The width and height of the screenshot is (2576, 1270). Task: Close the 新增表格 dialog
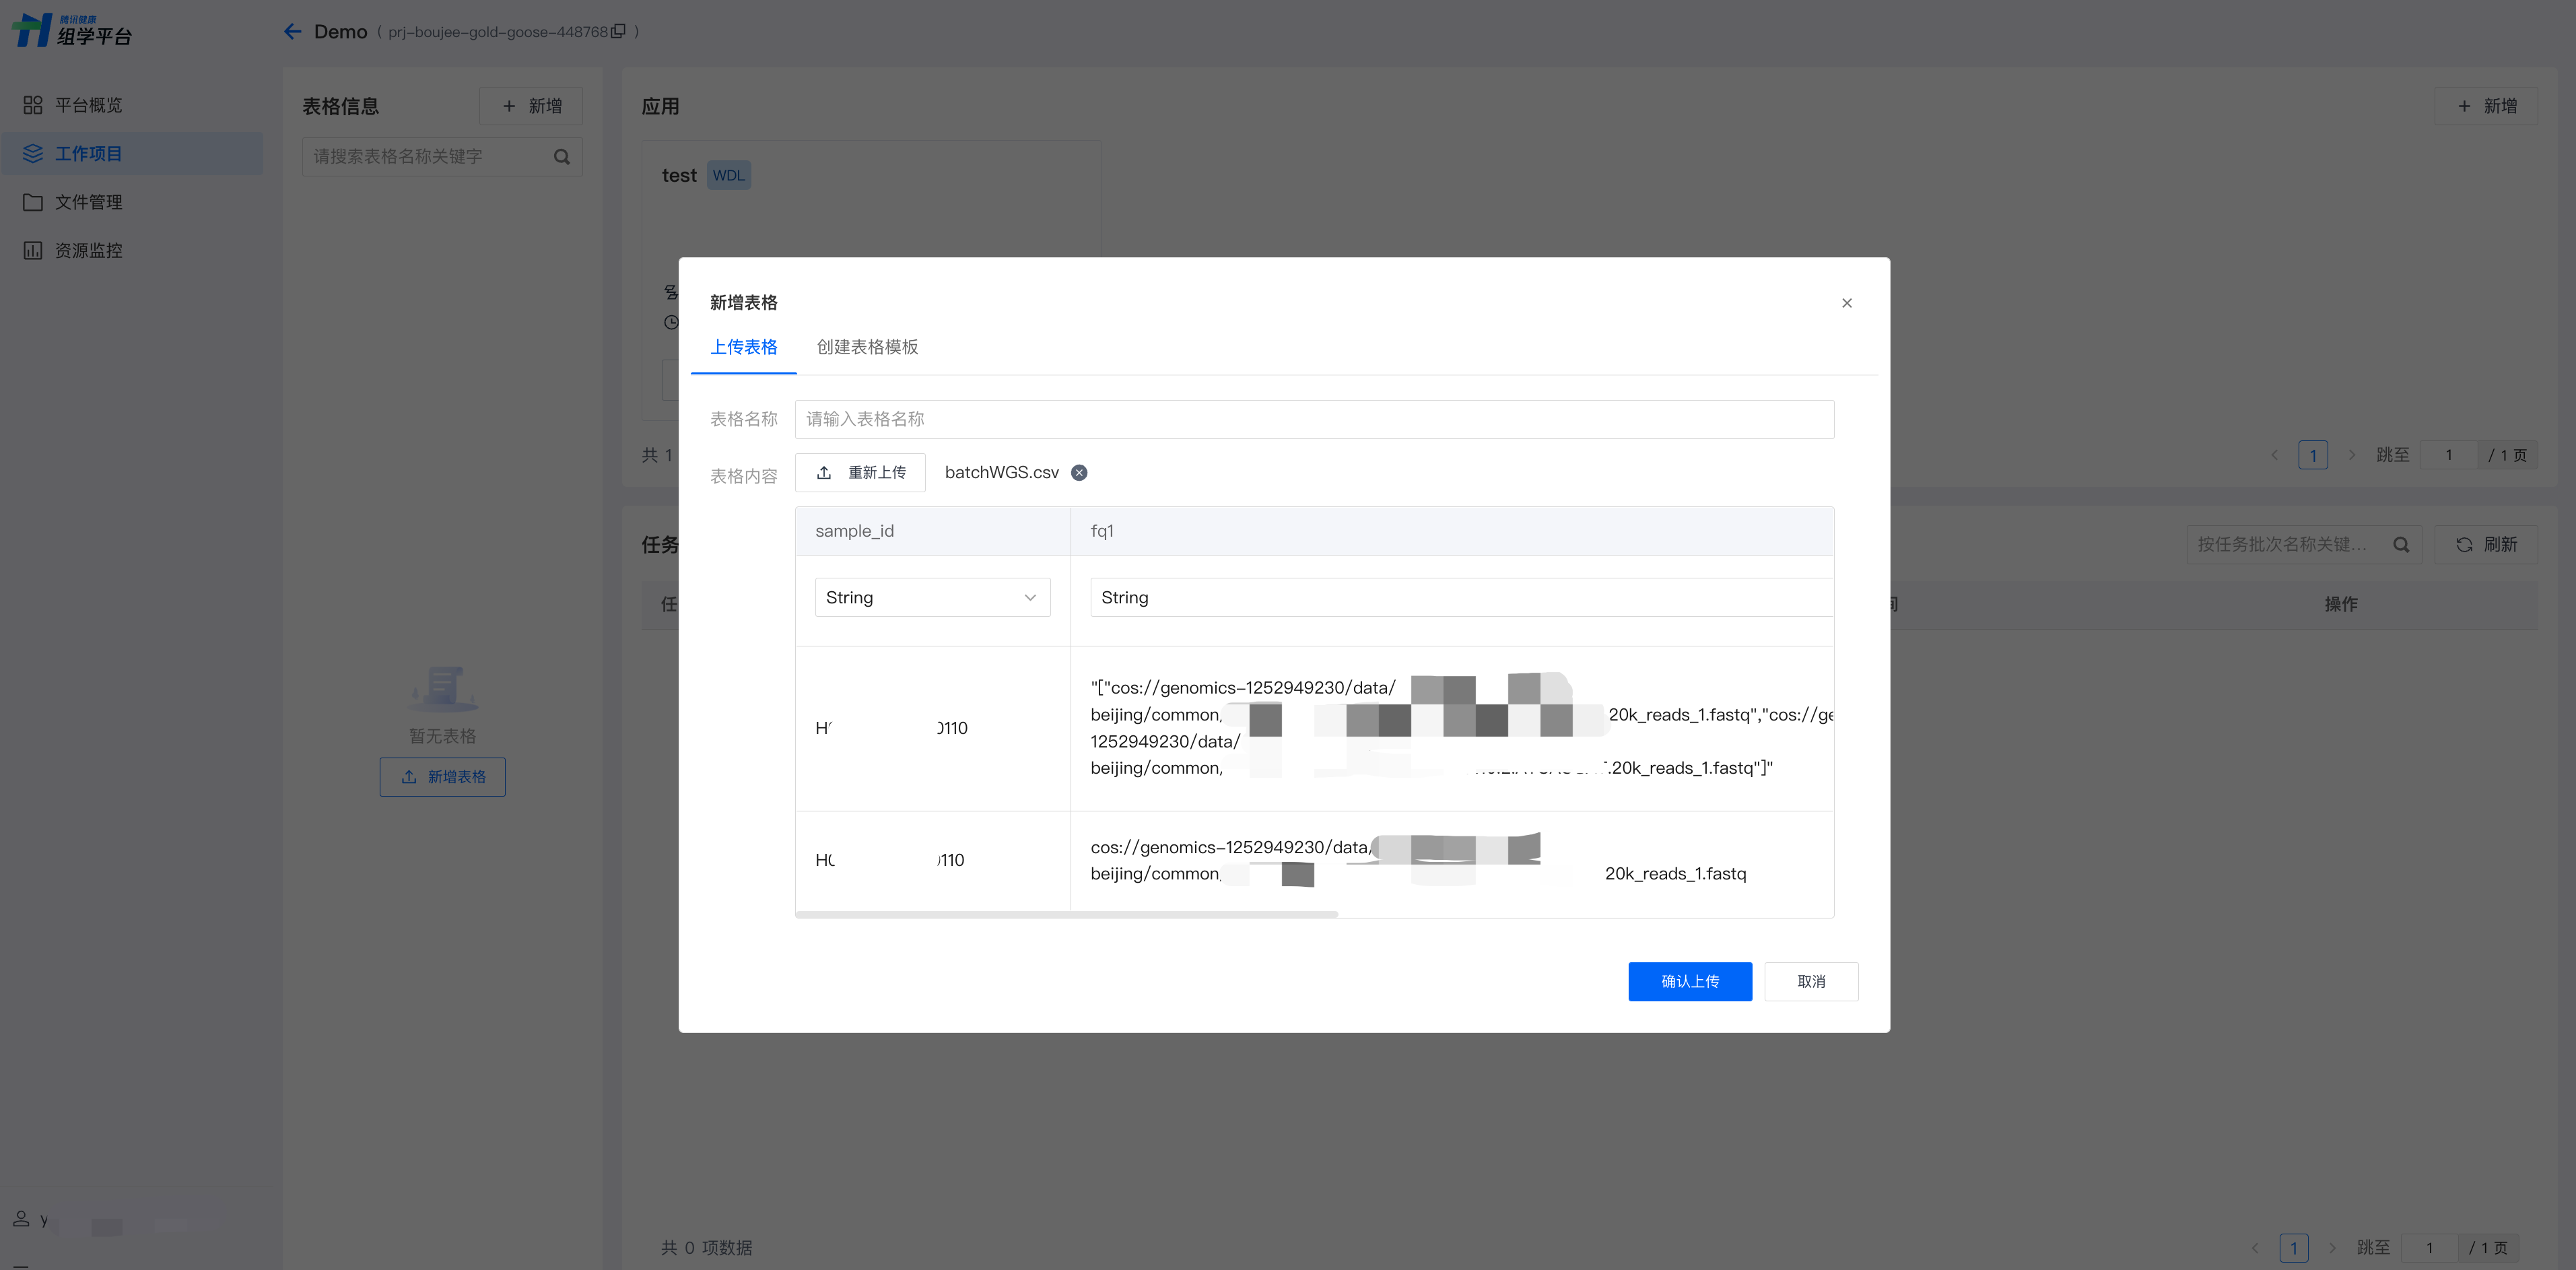1846,303
